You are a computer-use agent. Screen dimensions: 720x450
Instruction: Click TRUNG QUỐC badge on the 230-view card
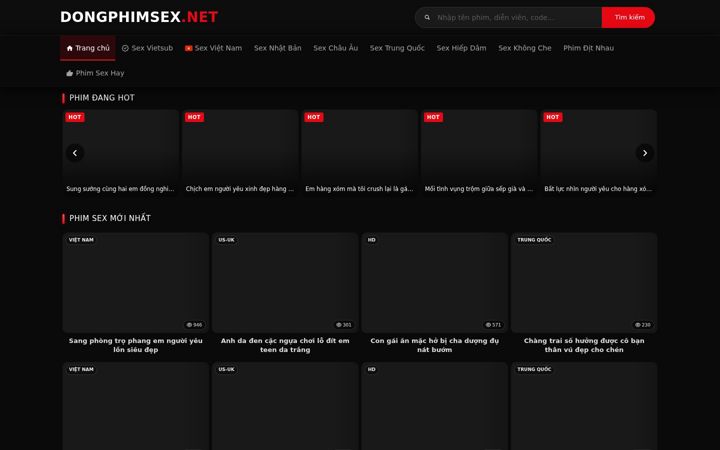pyautogui.click(x=534, y=240)
